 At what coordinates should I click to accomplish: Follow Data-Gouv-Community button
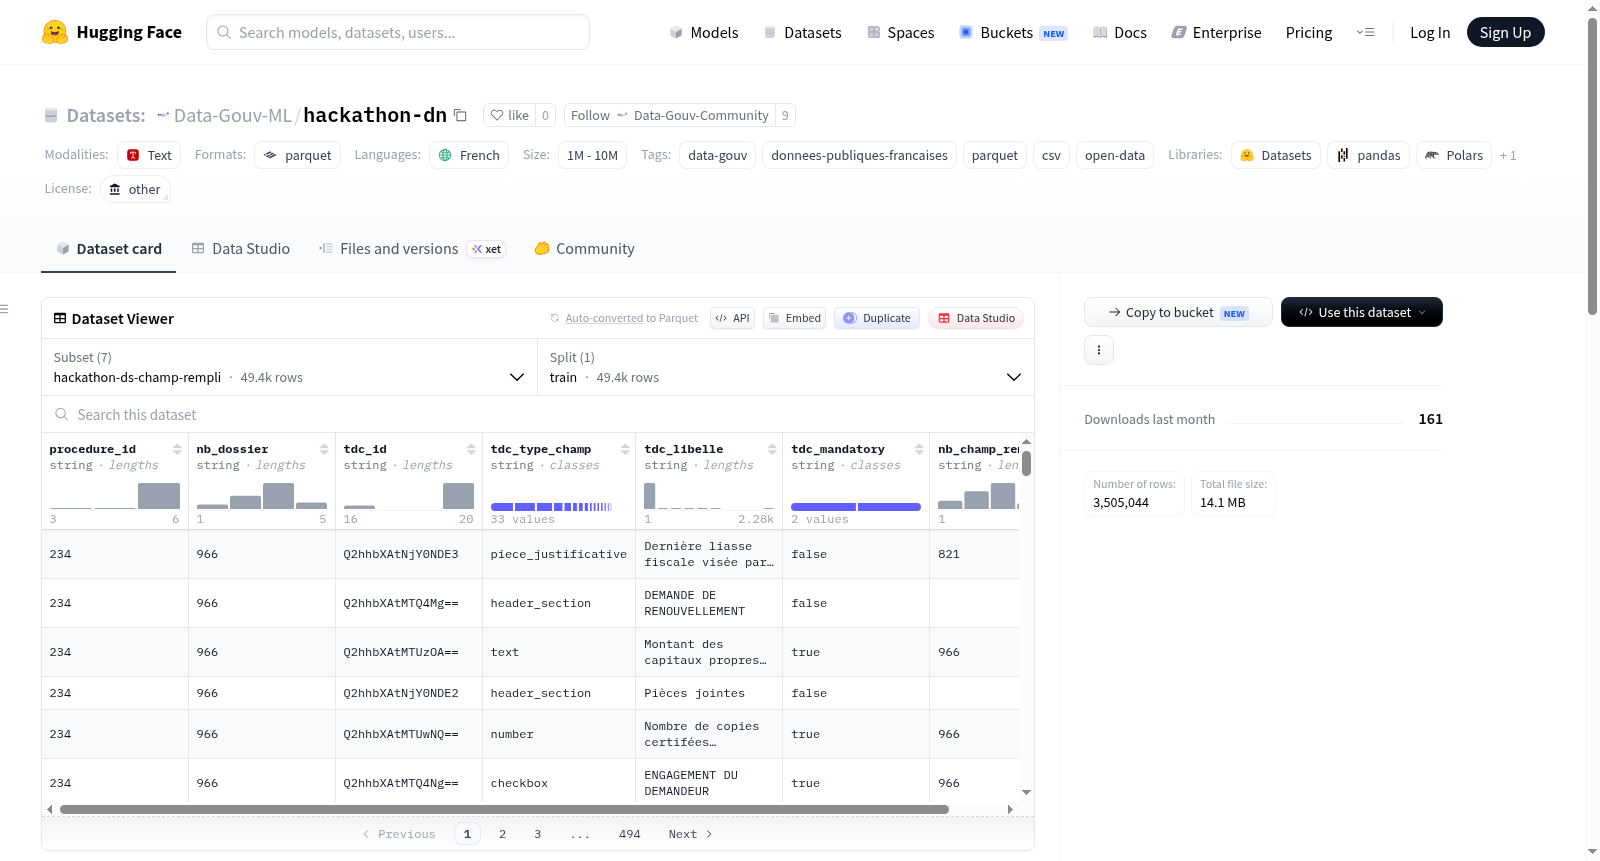click(x=669, y=115)
